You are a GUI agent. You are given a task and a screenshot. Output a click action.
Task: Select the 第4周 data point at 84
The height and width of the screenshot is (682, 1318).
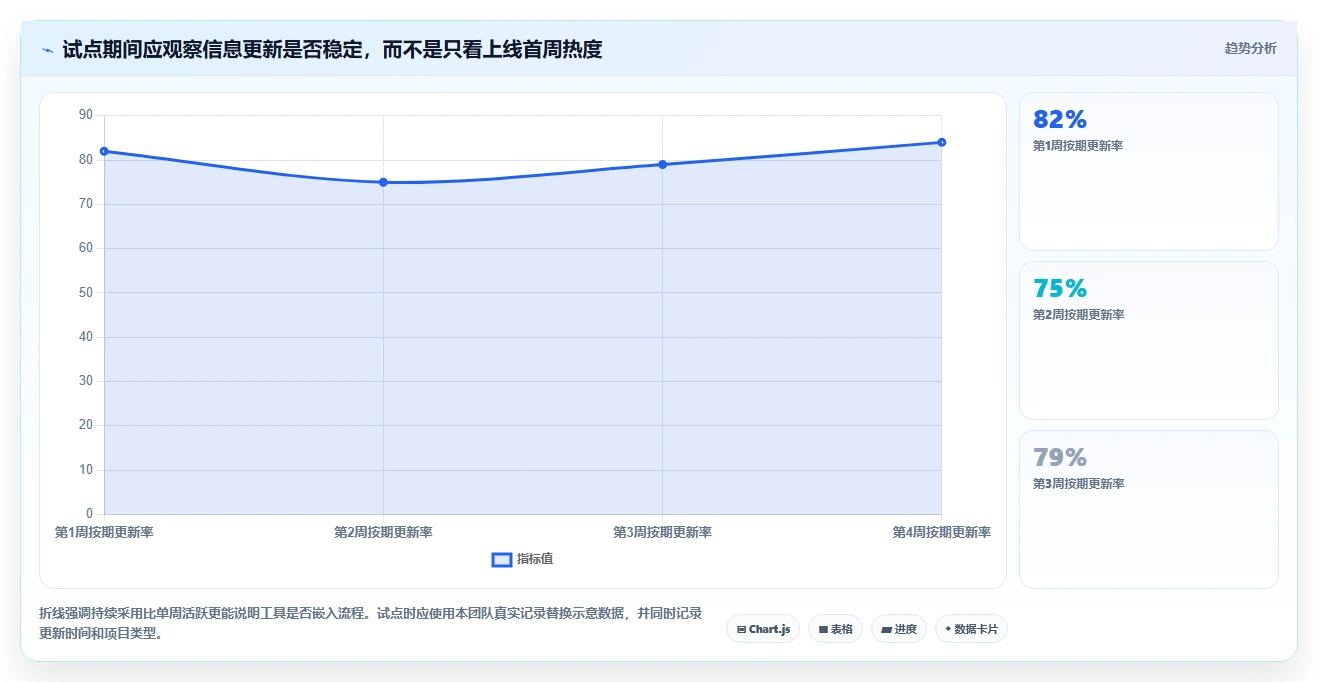tap(941, 142)
